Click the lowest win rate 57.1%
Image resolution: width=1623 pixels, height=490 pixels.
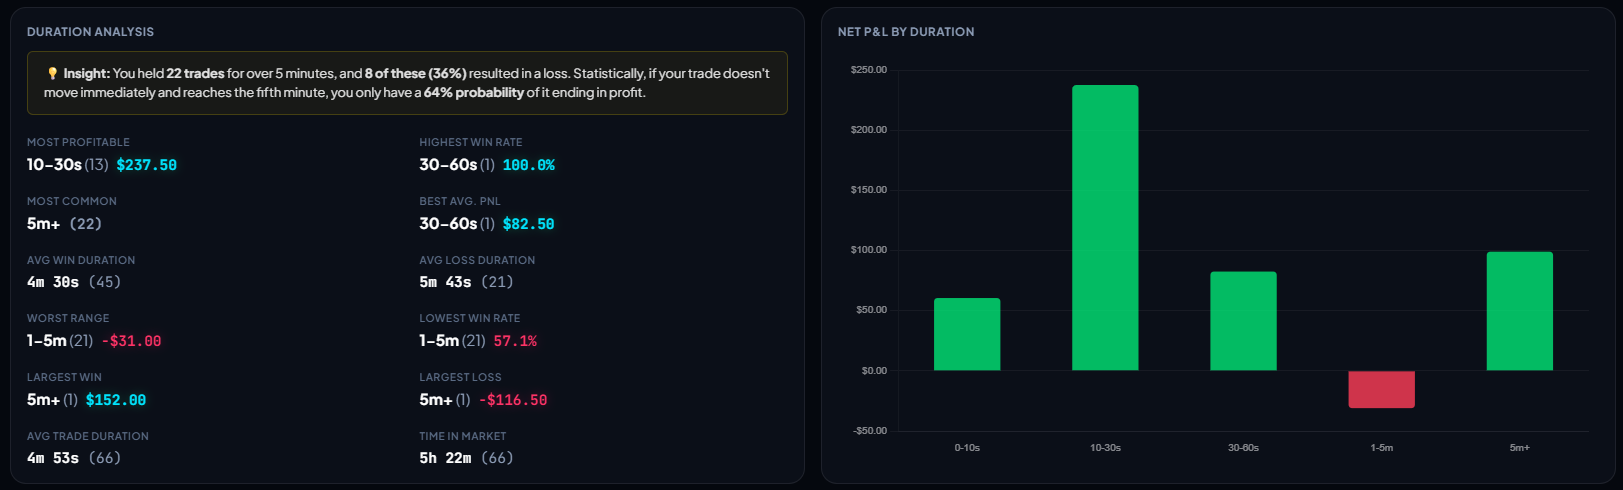click(x=515, y=341)
